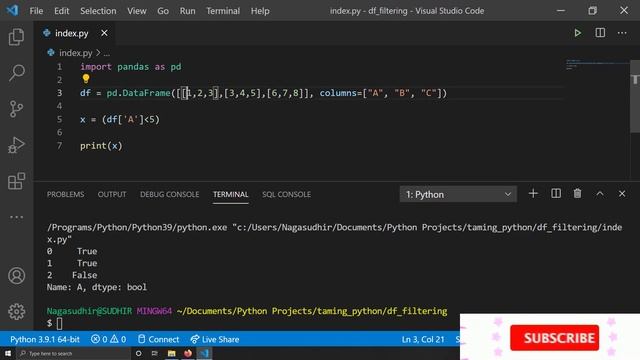Select the TERMINAL tab

231,194
